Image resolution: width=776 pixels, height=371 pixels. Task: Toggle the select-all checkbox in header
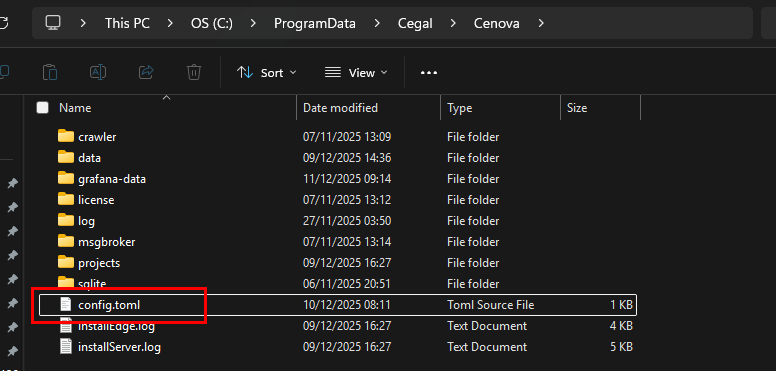coord(43,107)
